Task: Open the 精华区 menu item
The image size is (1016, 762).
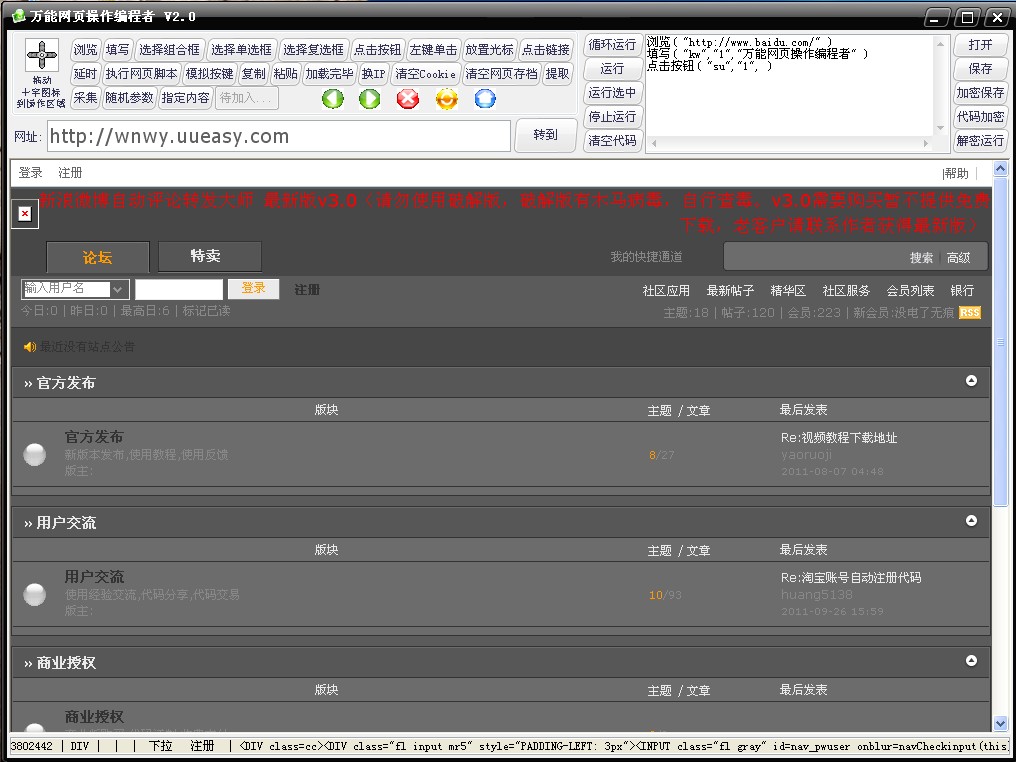Action: (788, 290)
